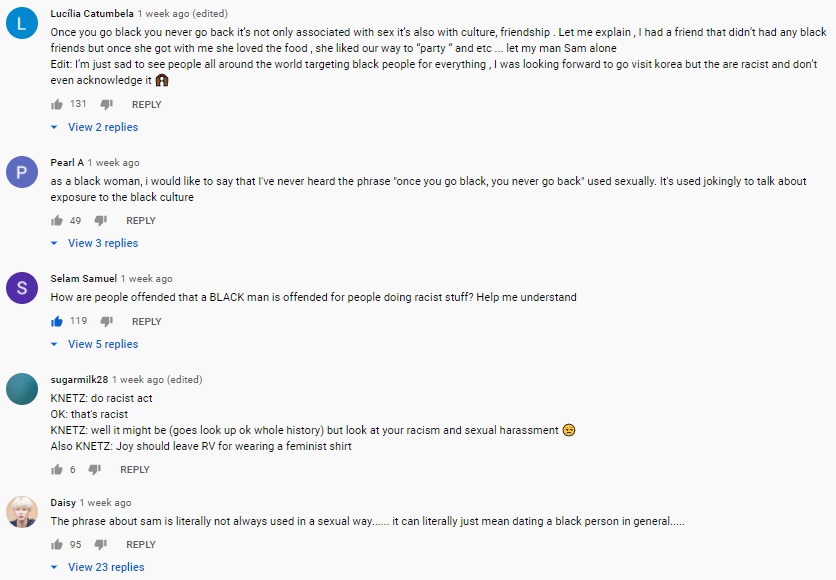Click thumbs up on Pearl A's comment
Viewport: 836px width, 580px height.
pyautogui.click(x=57, y=221)
